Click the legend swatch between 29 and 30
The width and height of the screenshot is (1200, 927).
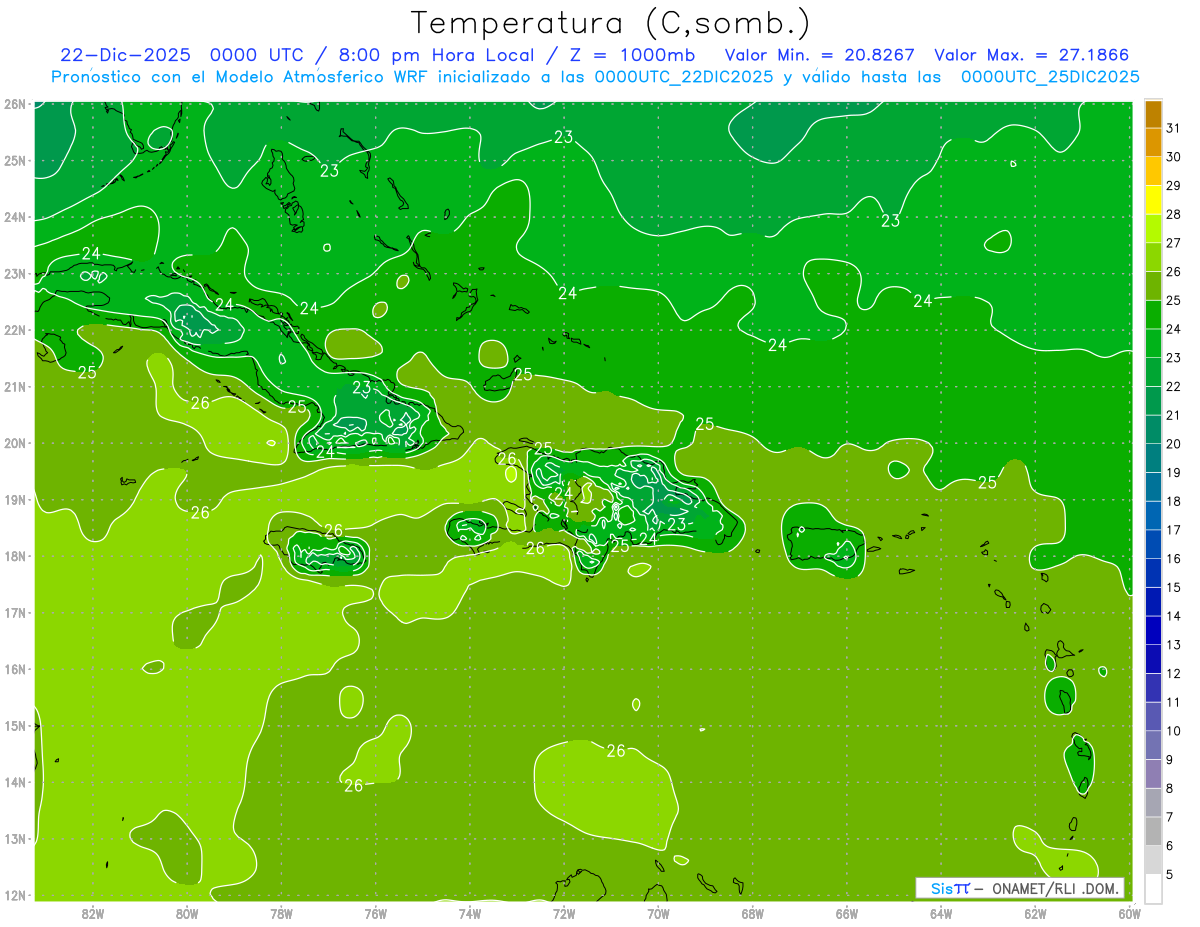tap(1153, 171)
